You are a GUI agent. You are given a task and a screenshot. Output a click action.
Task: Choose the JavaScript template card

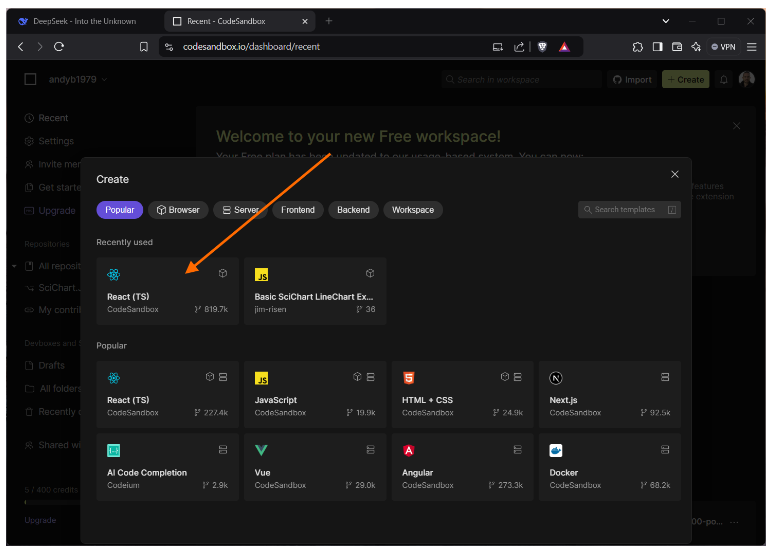pos(315,394)
